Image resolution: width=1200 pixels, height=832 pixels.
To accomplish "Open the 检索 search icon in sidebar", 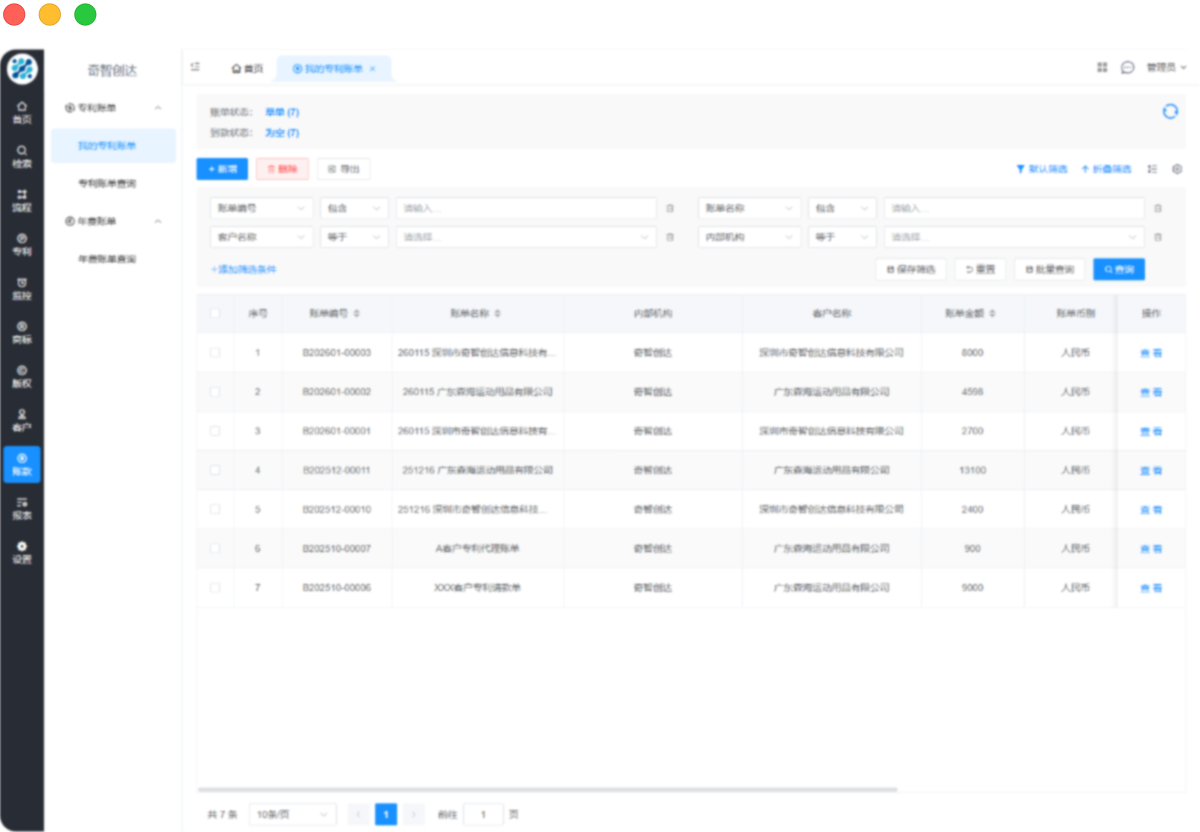I will click(x=22, y=152).
